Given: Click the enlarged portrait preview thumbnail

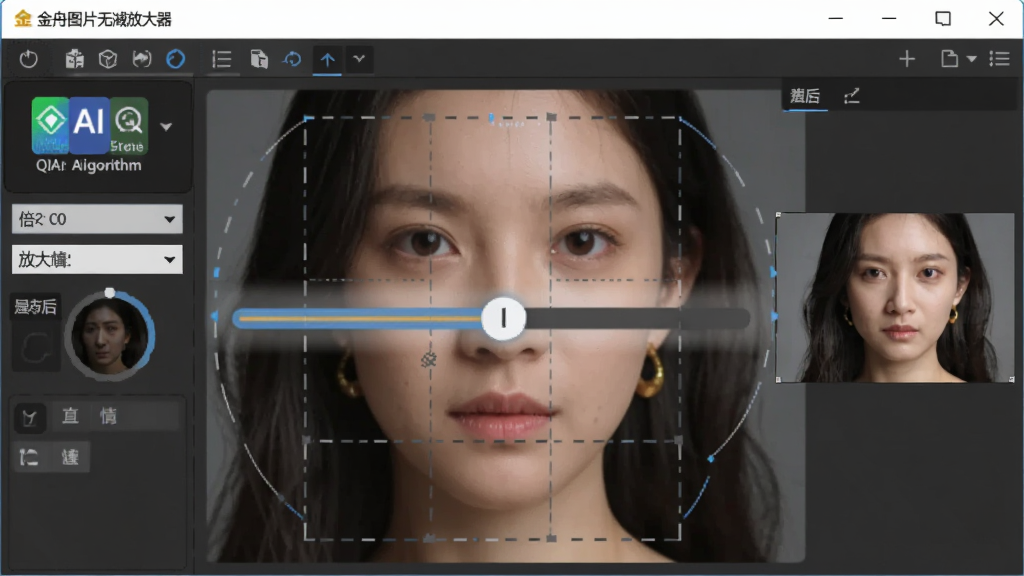Looking at the screenshot, I should [895, 297].
